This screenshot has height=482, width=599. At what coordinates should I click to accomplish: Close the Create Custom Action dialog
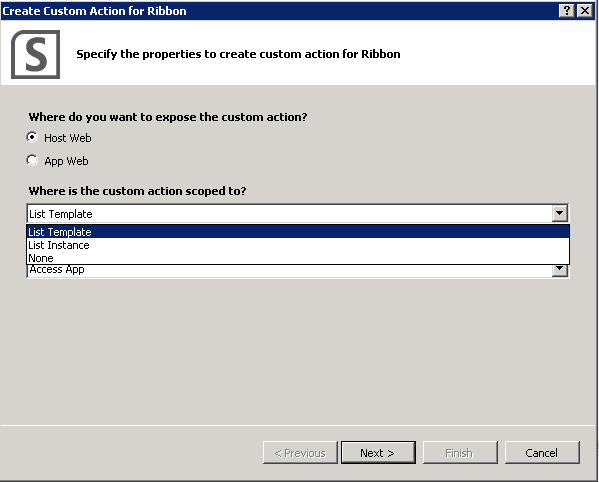coord(585,11)
